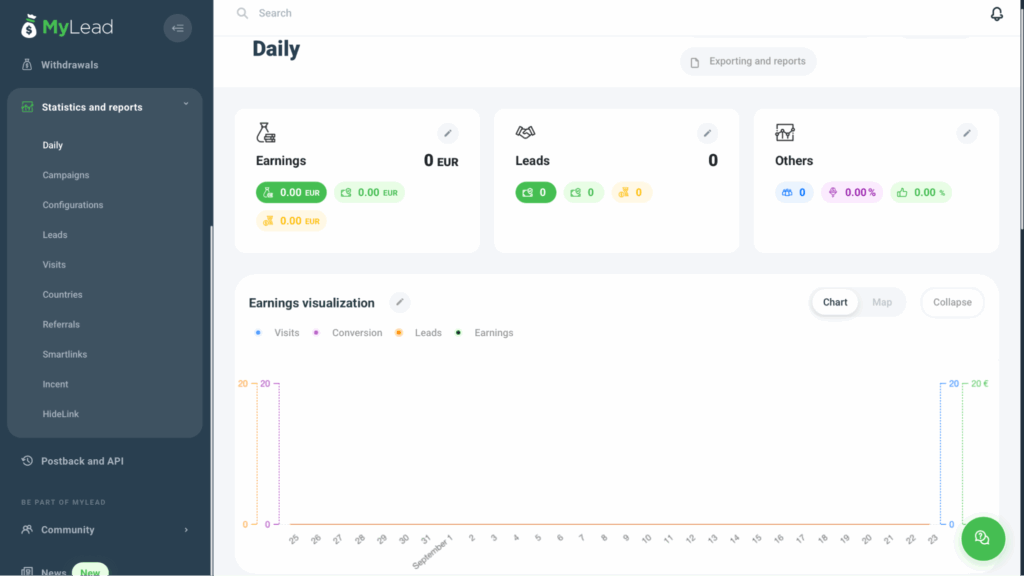The image size is (1024, 576).
Task: Toggle the Conversion series in chart legend
Action: pyautogui.click(x=348, y=333)
